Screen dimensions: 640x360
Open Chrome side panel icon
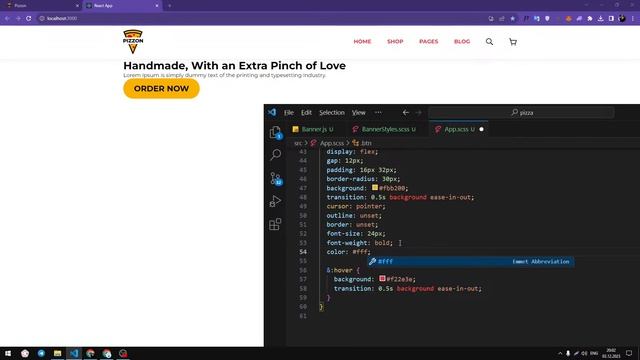pos(611,18)
